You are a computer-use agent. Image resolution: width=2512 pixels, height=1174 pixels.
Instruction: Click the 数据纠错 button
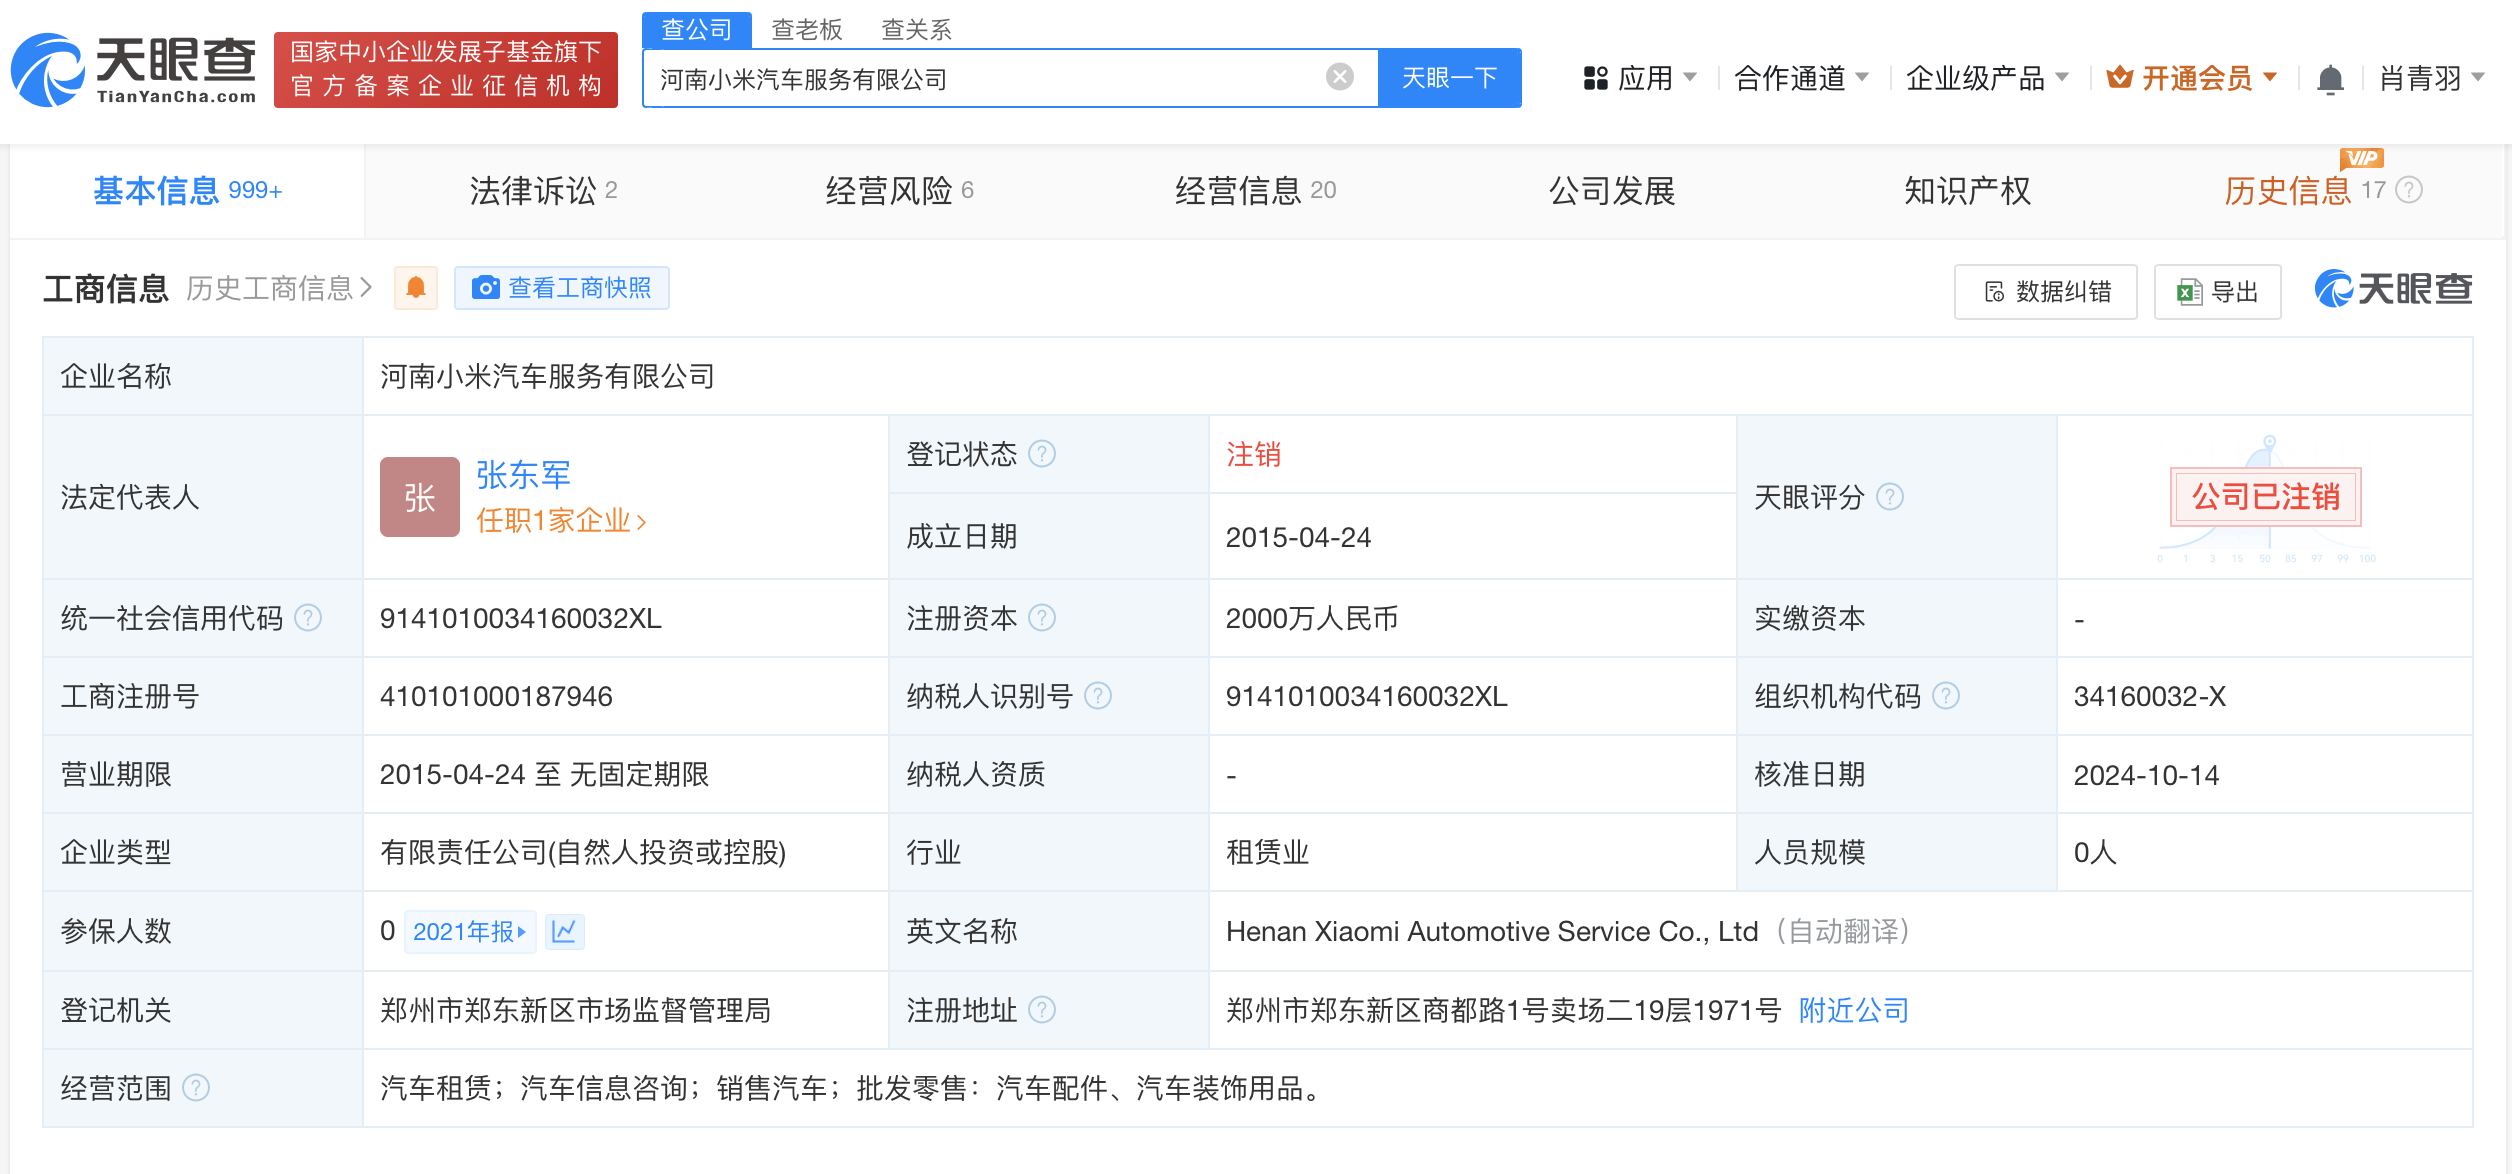2046,291
